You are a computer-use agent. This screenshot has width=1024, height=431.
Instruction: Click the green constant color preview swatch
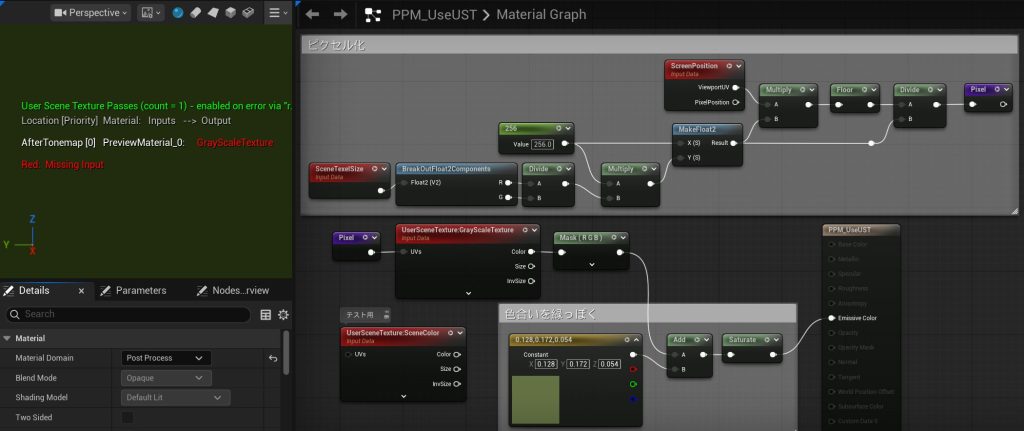click(x=536, y=398)
